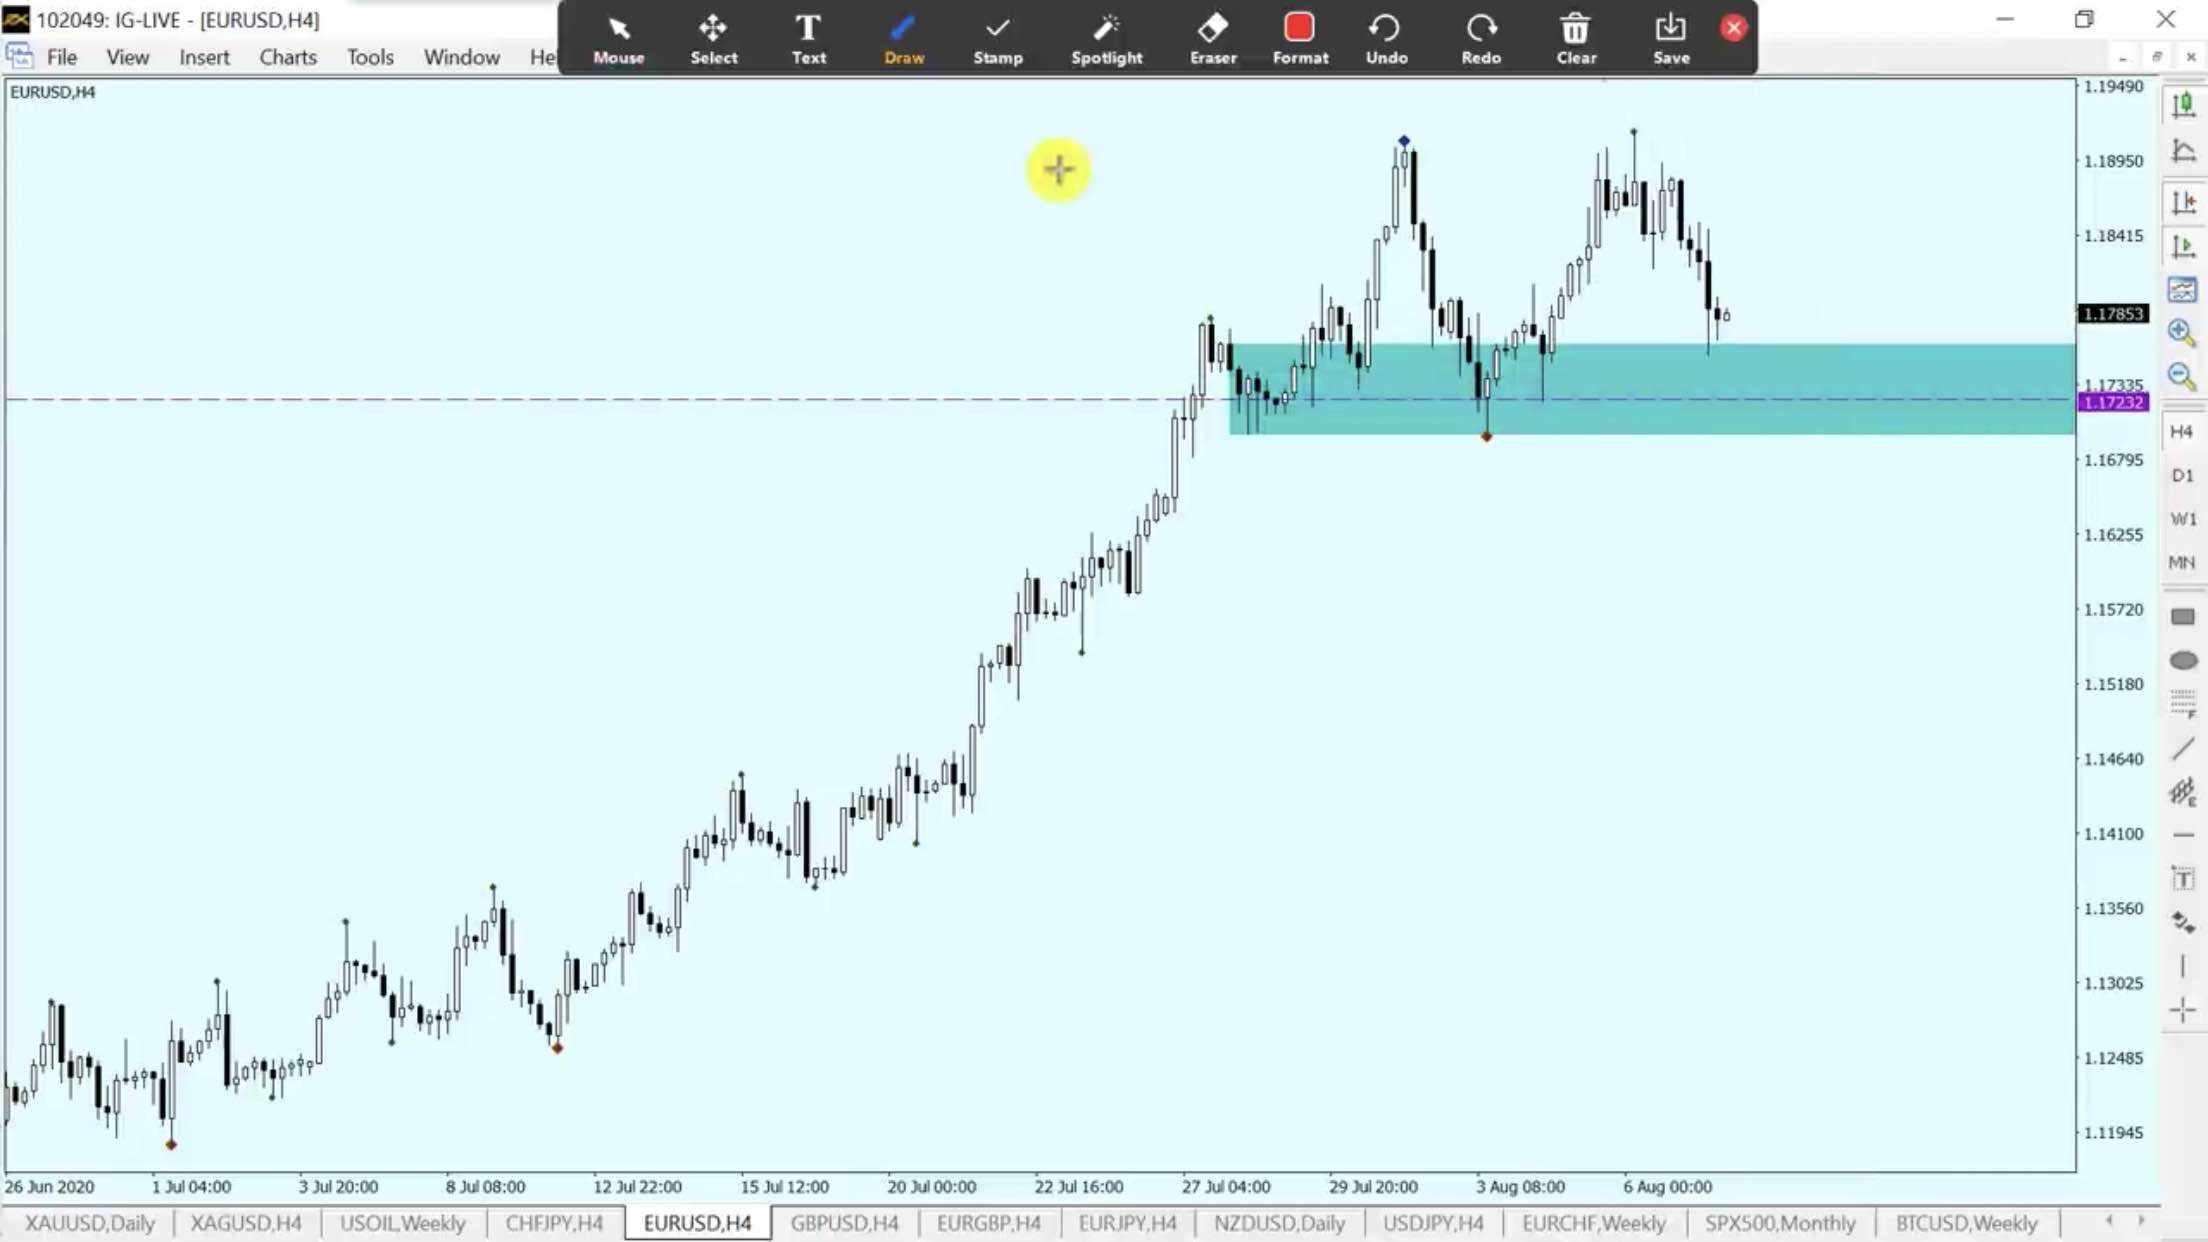Click the EURUSD,H4 chart title label

(52, 92)
